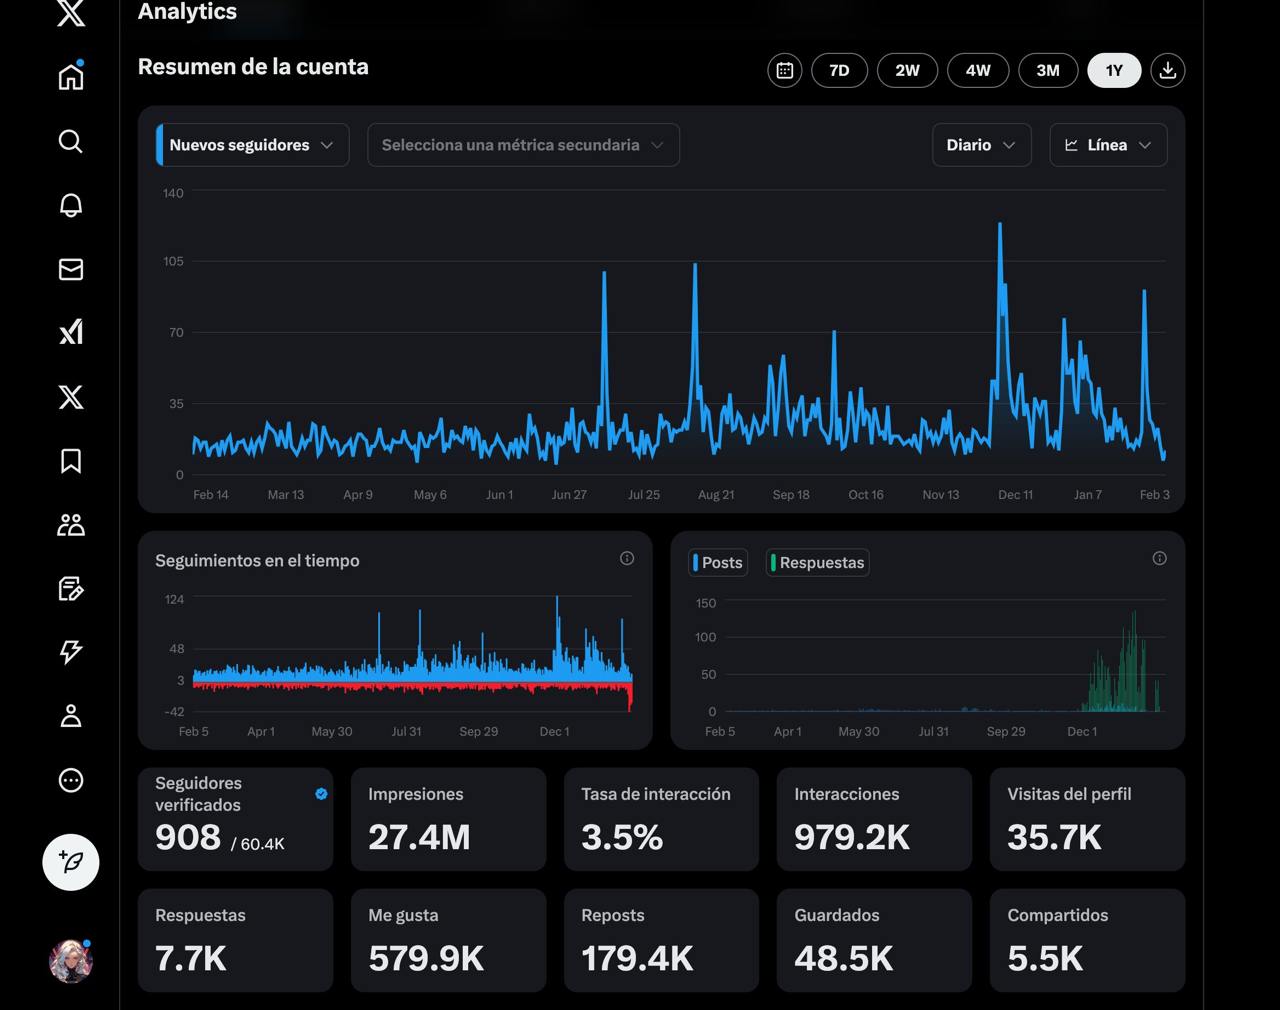Viewport: 1280px width, 1010px height.
Task: Toggle Respuestas series in chart legend
Action: click(x=818, y=563)
